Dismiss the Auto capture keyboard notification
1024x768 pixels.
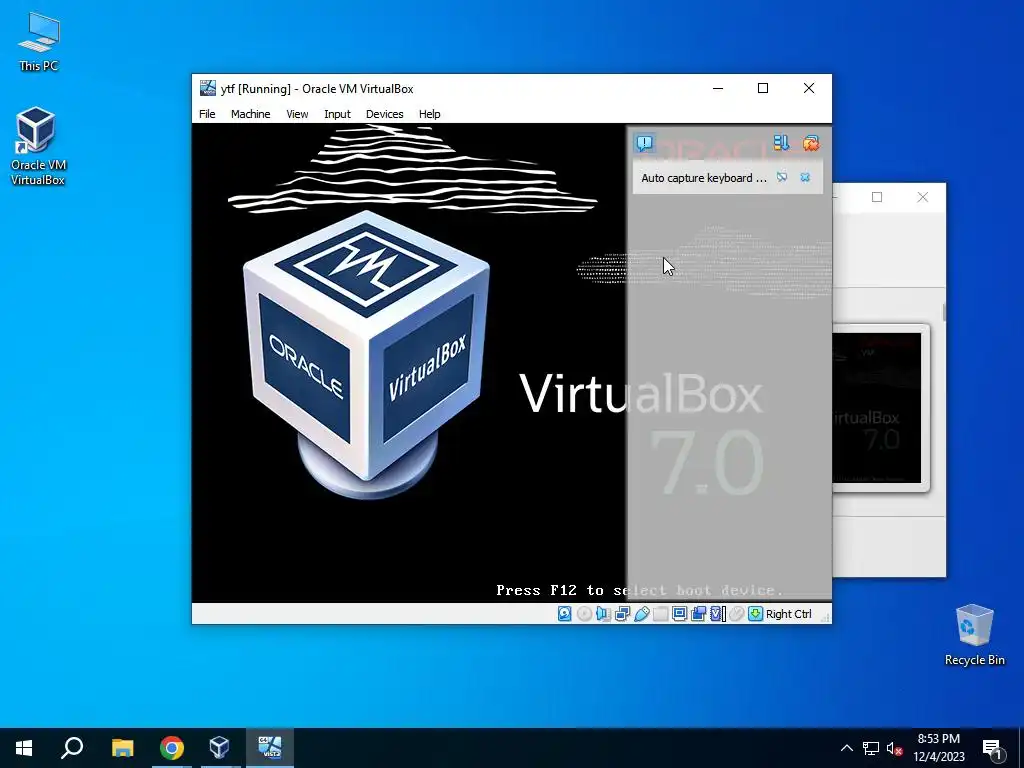click(x=805, y=178)
